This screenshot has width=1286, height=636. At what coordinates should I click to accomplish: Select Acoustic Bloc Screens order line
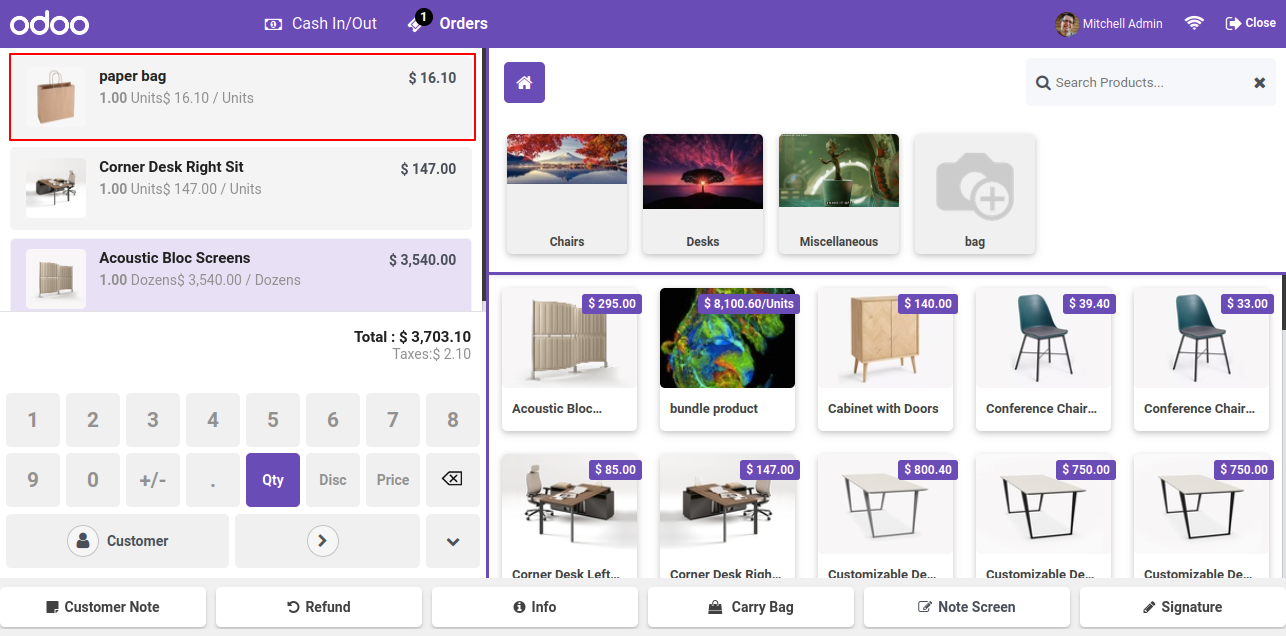click(x=241, y=275)
